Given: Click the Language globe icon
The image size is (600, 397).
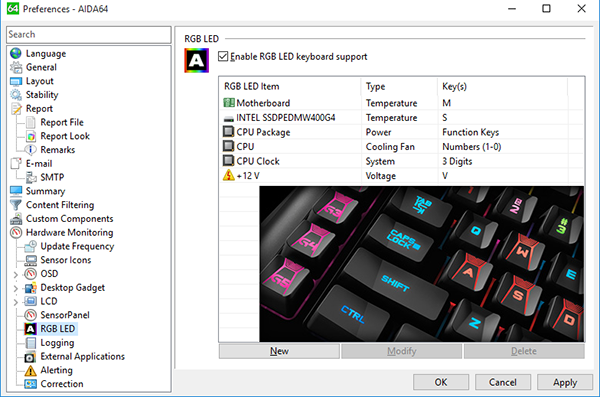Looking at the screenshot, I should tap(16, 54).
